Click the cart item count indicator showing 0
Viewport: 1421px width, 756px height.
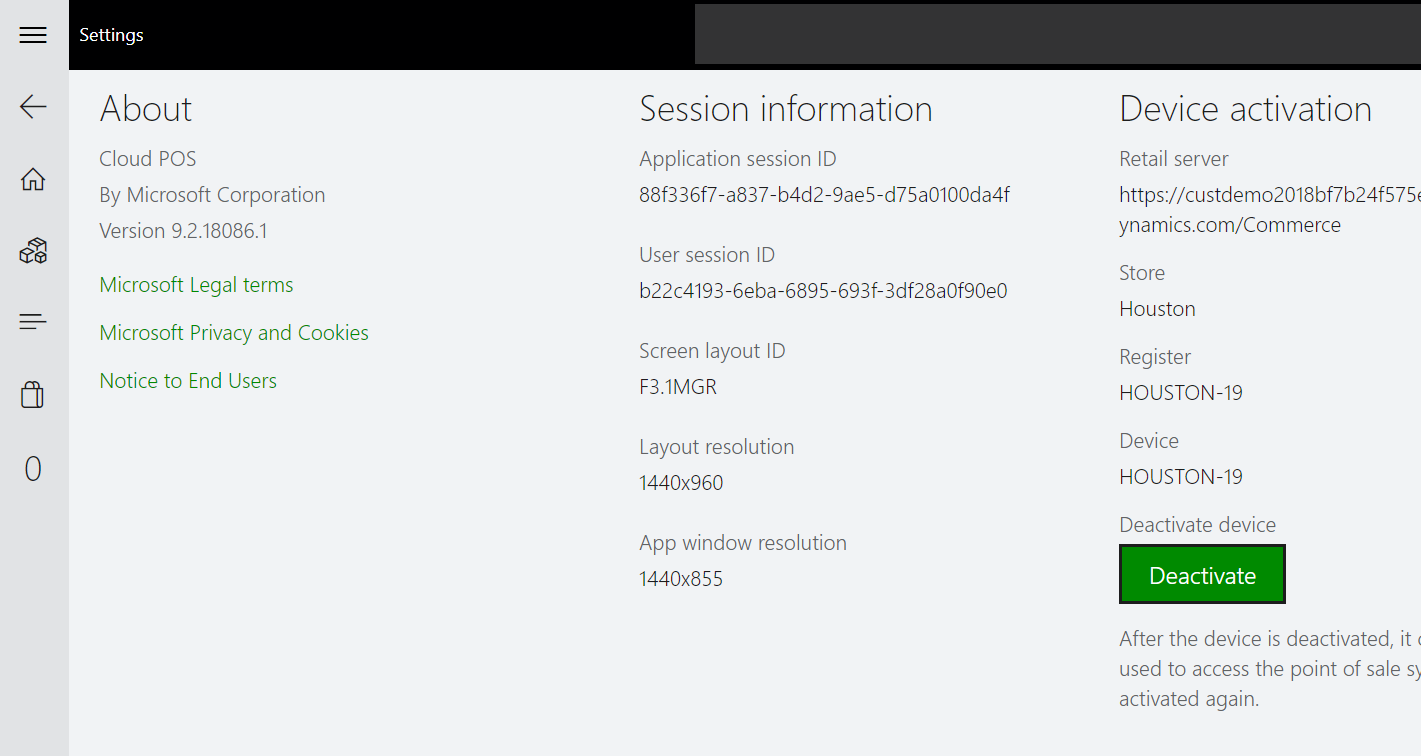33,468
